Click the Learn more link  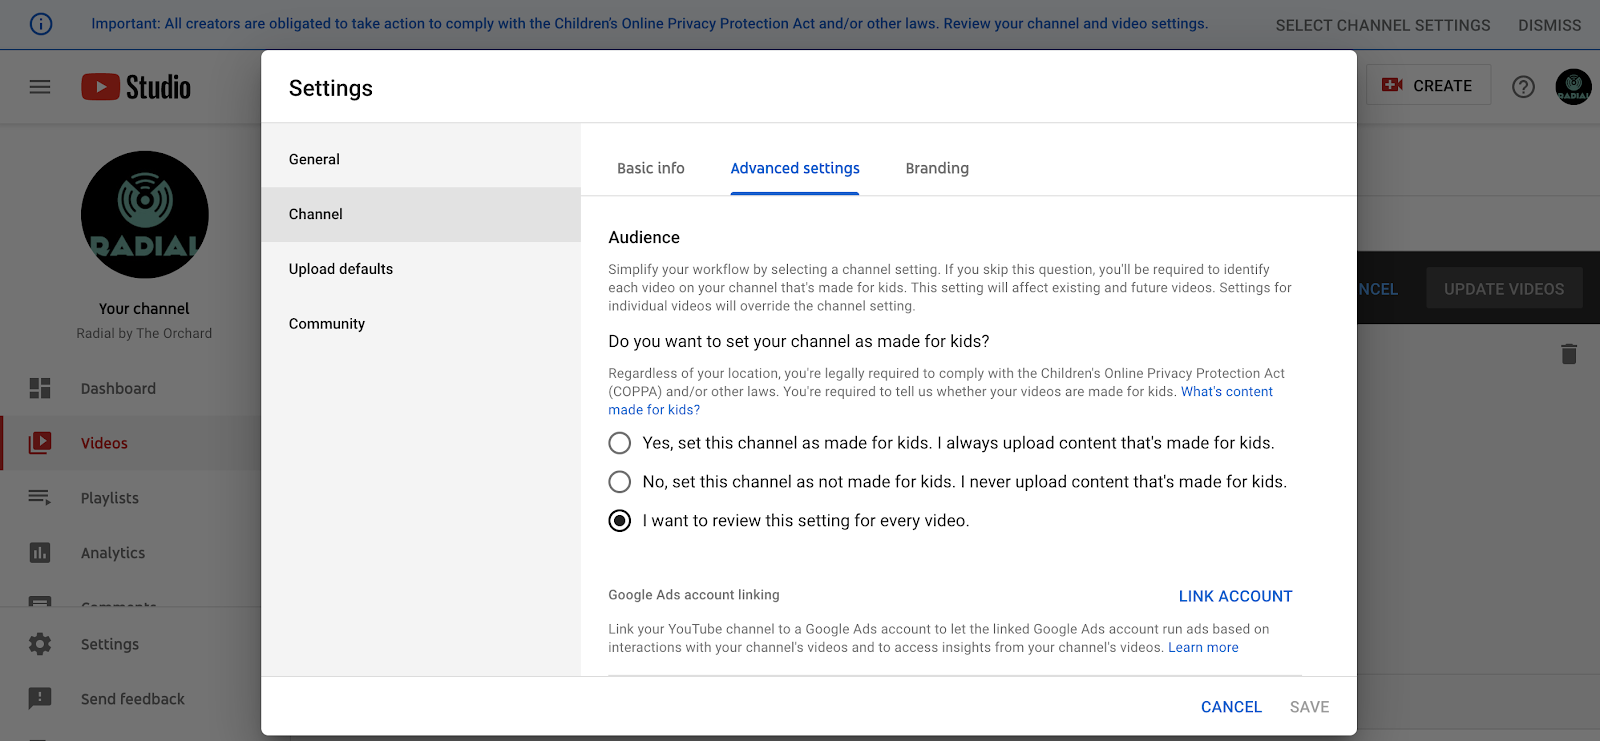(1203, 648)
